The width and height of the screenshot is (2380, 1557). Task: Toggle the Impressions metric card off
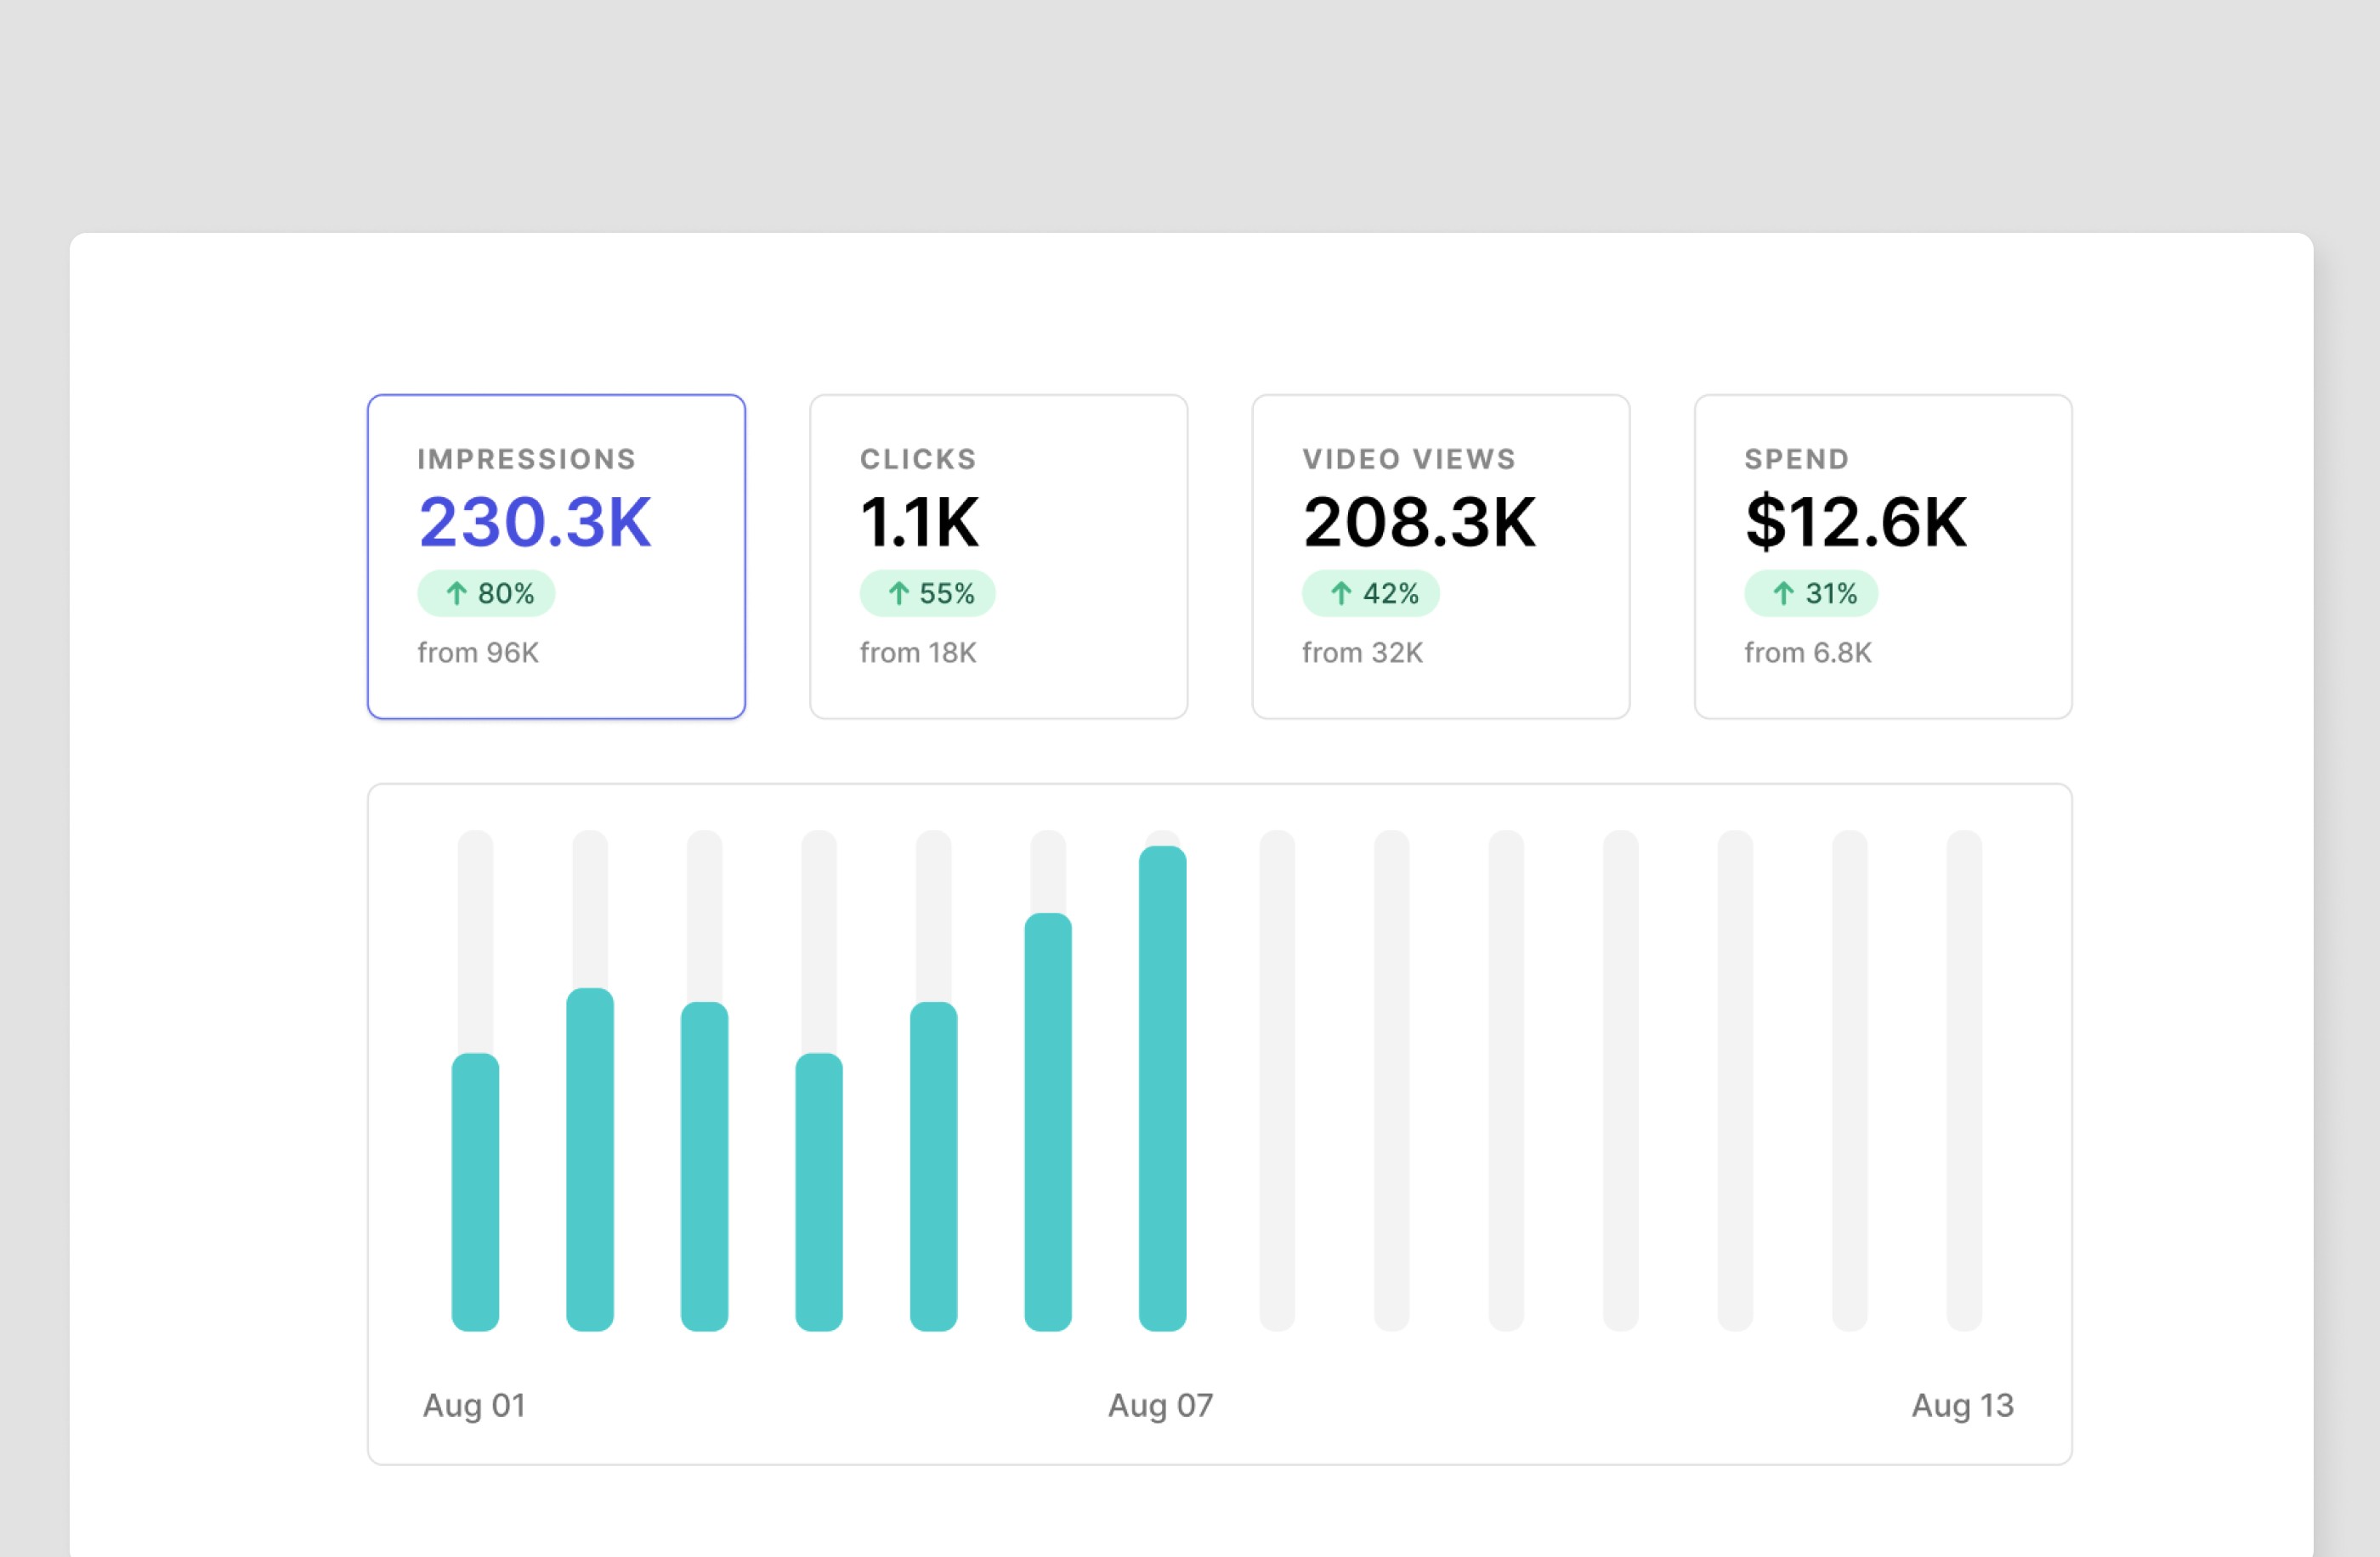[556, 556]
